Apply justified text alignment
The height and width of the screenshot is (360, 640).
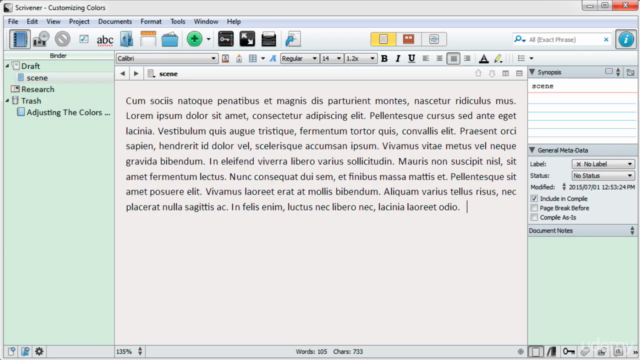453,58
